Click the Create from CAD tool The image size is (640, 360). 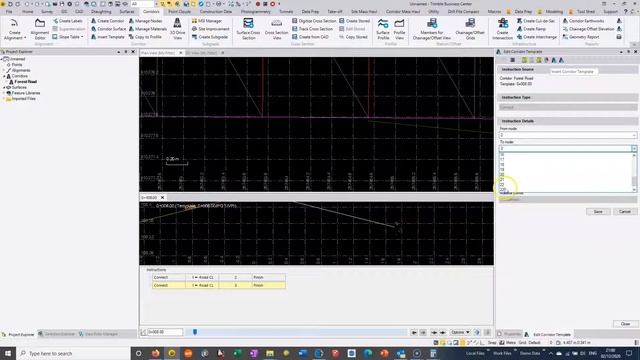pos(310,37)
